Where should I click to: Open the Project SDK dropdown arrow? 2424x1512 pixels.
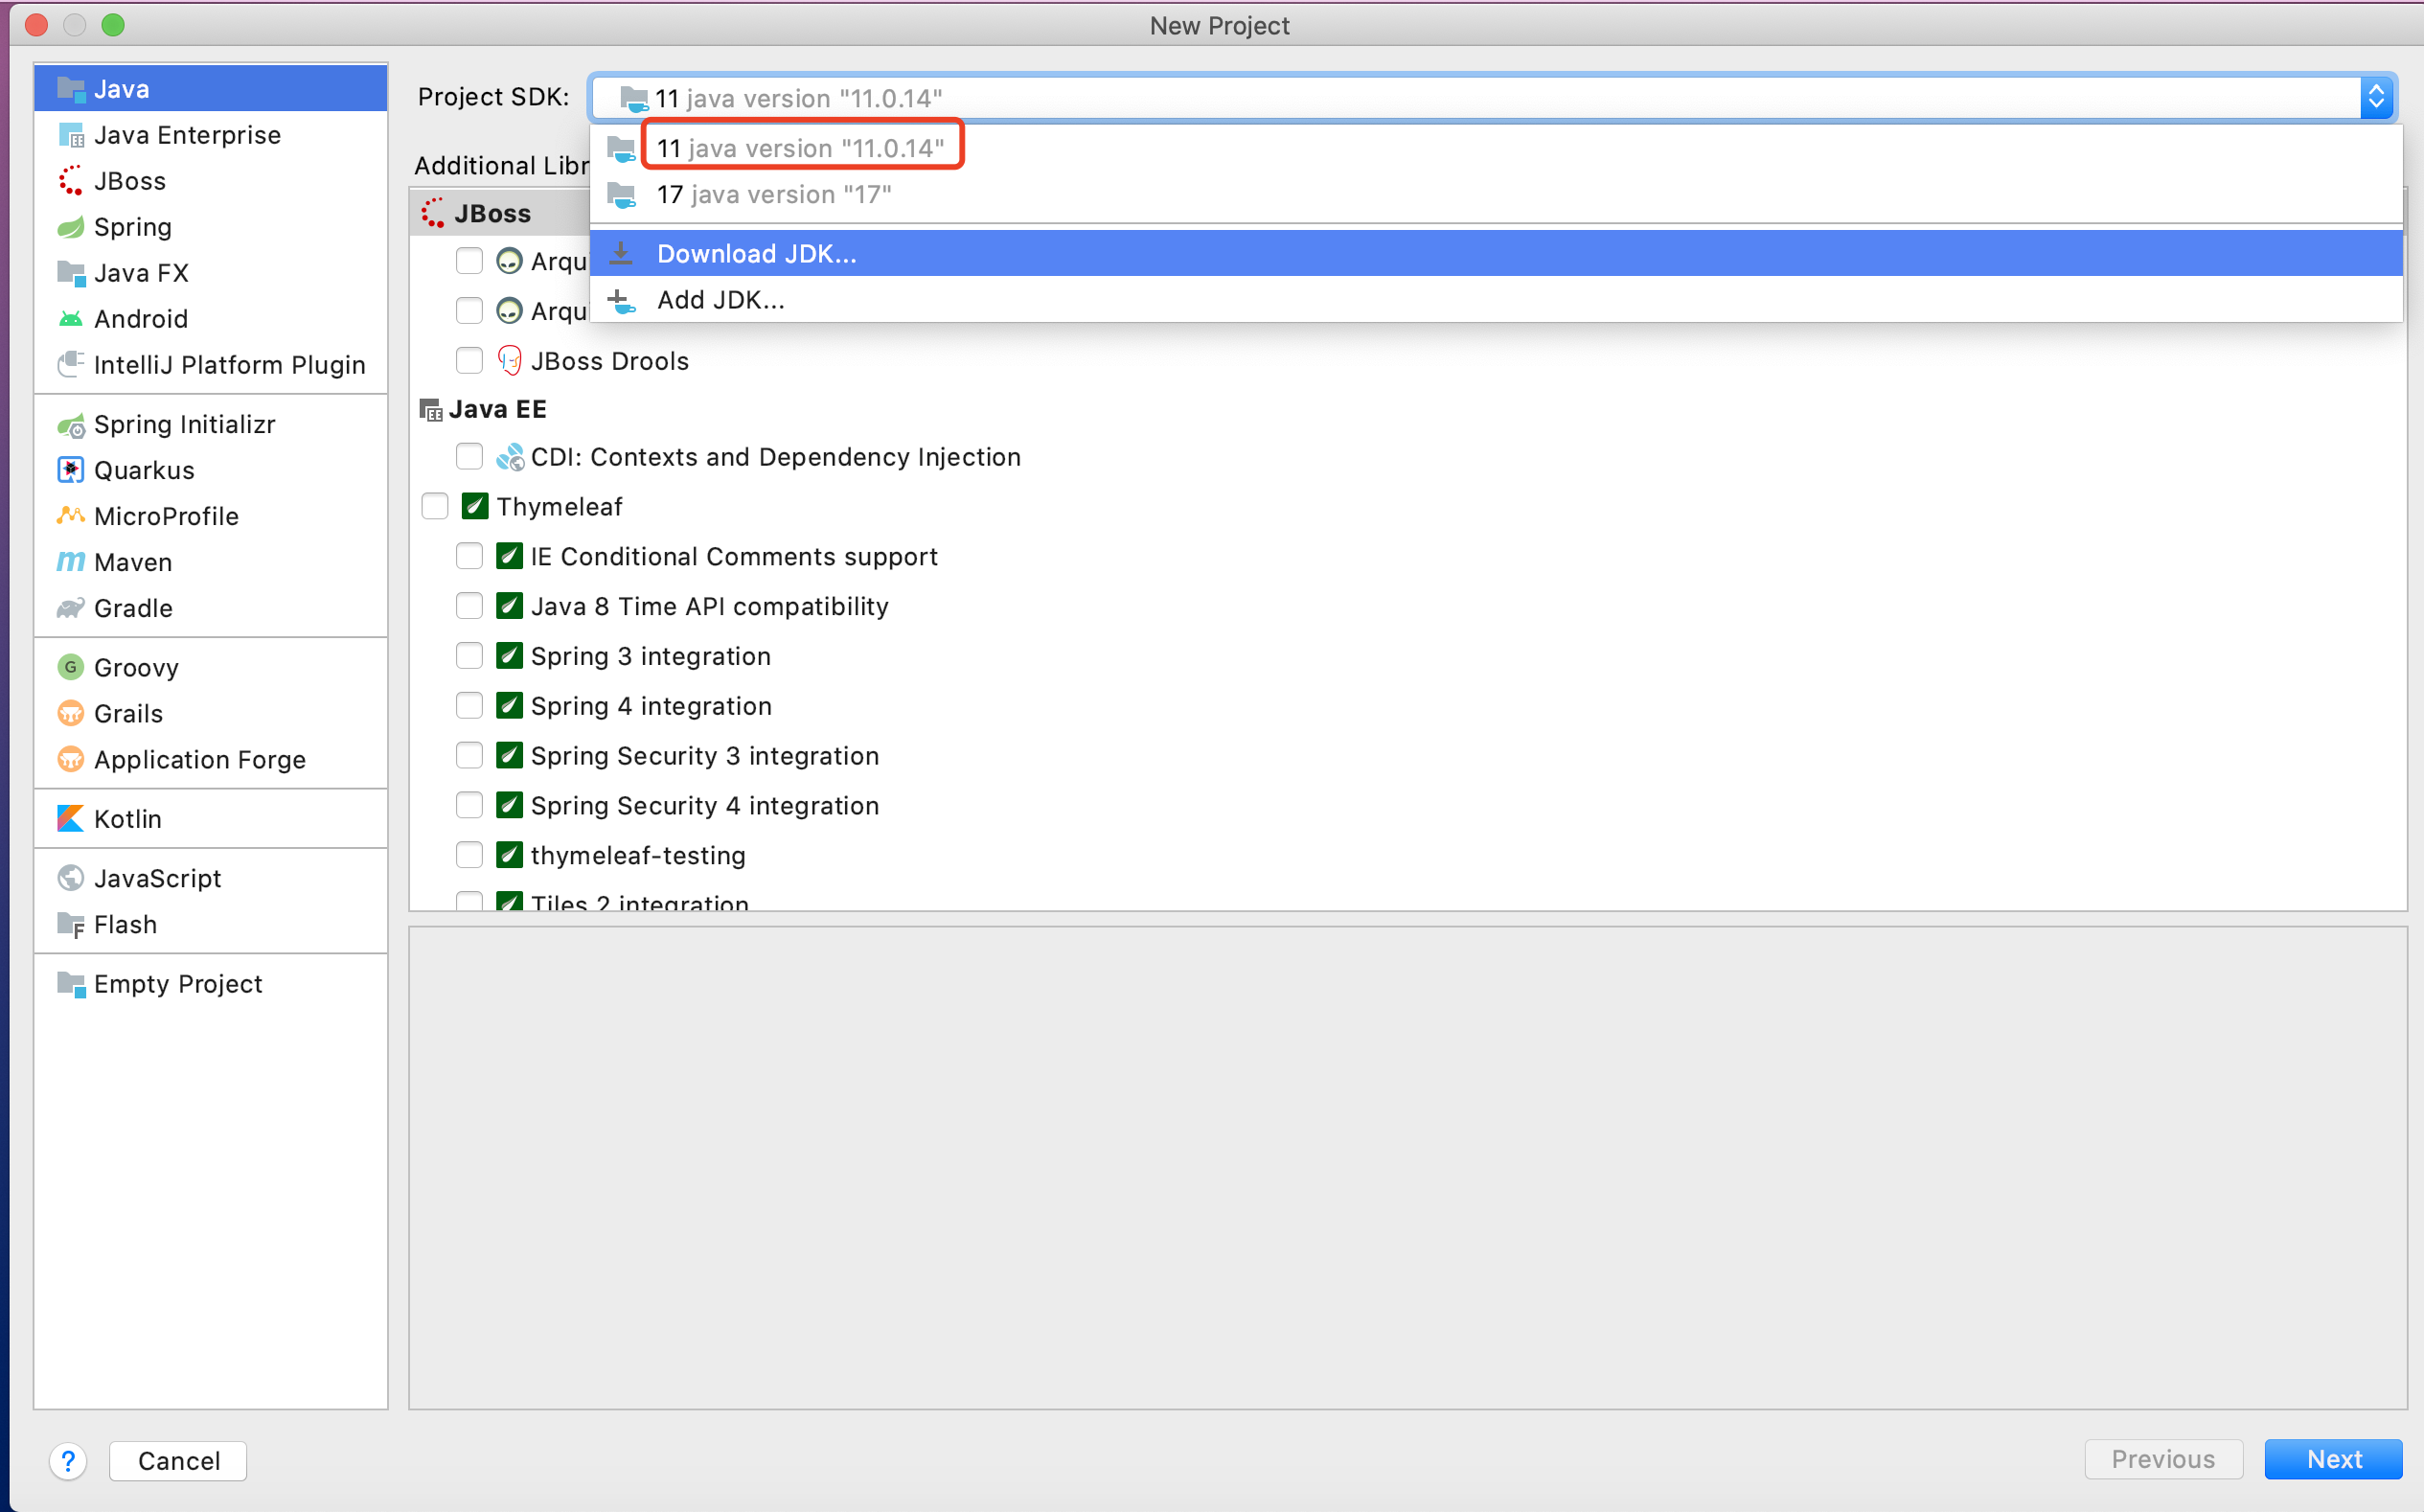pyautogui.click(x=2378, y=97)
